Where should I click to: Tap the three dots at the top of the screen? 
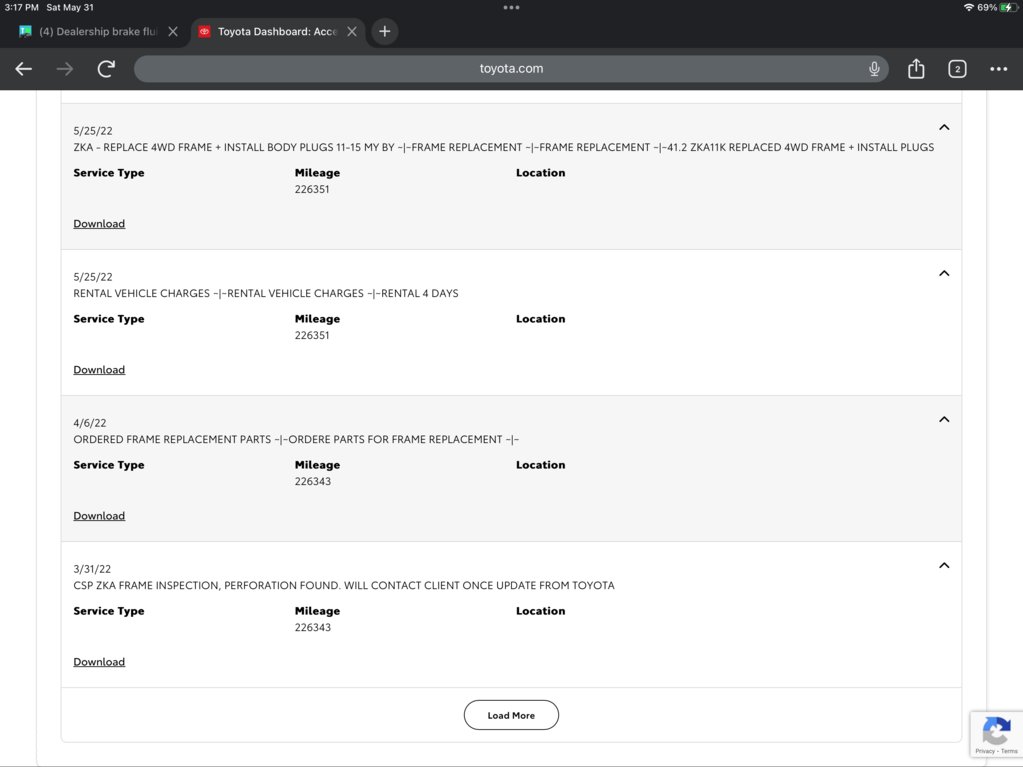tap(511, 8)
